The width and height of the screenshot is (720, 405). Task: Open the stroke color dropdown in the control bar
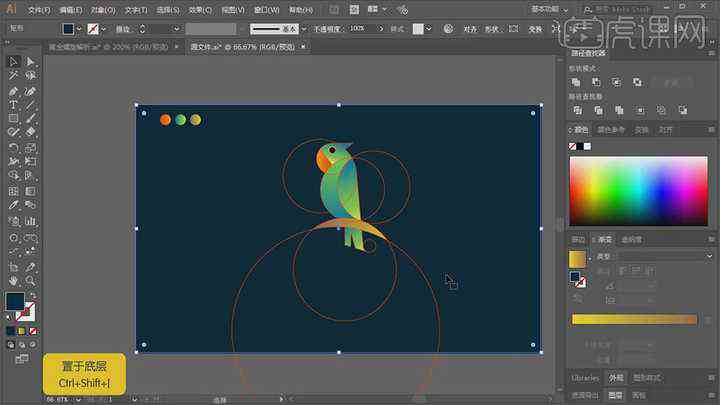click(x=103, y=29)
